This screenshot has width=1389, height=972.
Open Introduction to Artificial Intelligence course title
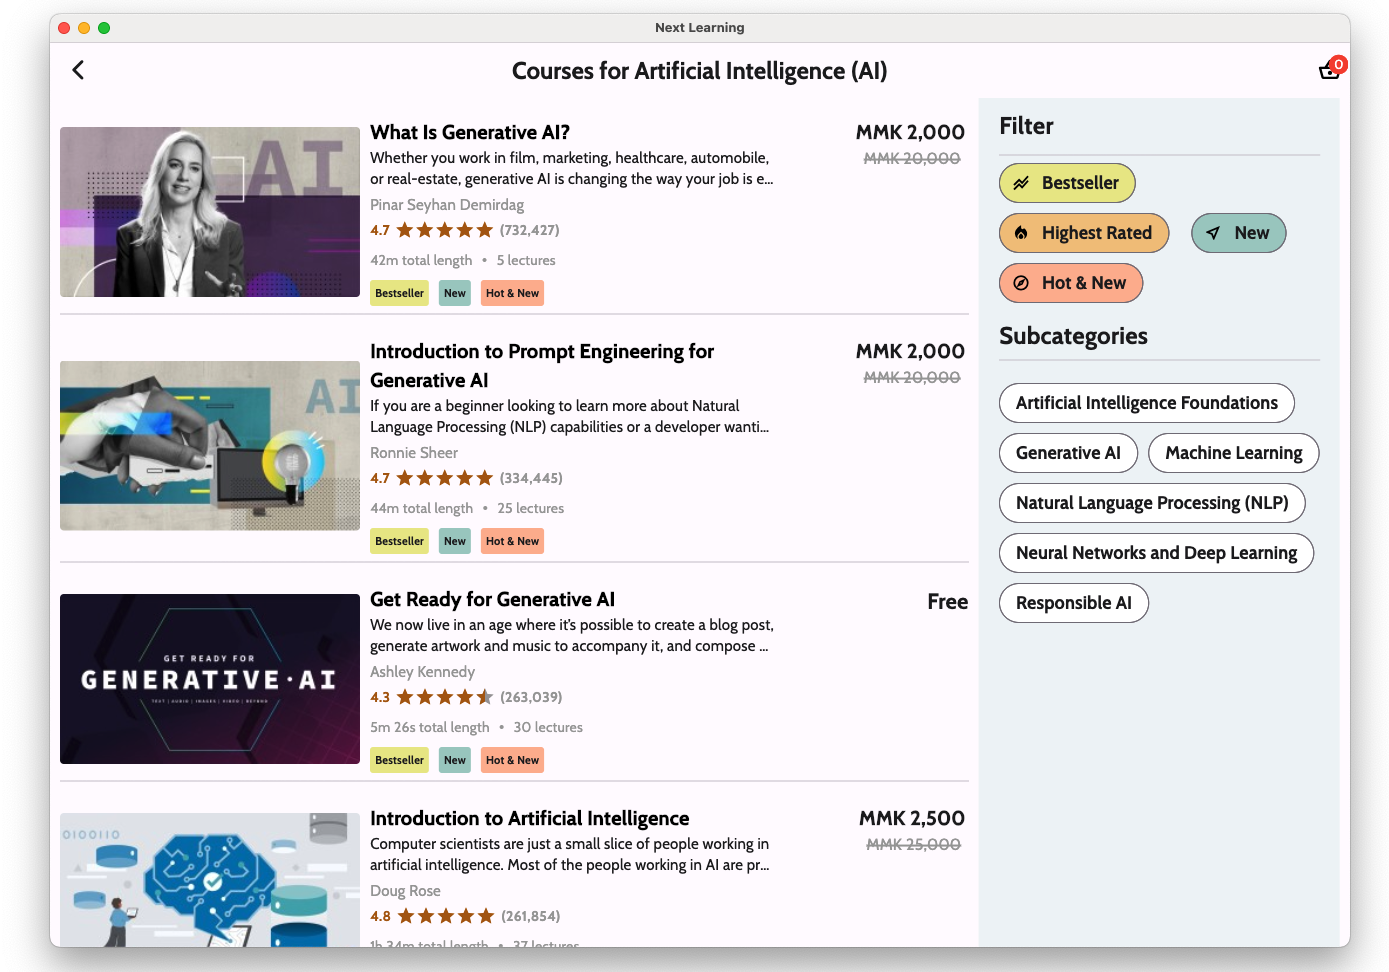coord(529,818)
